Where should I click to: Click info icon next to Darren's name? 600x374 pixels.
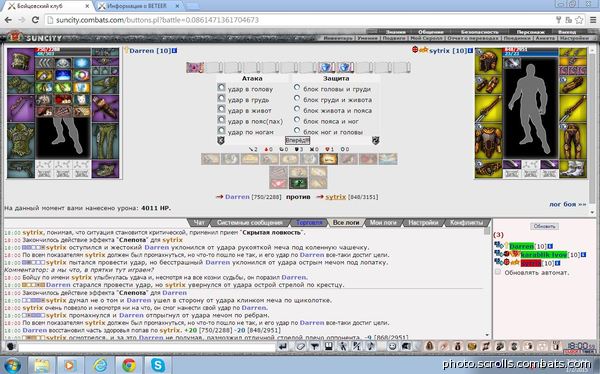(x=174, y=51)
